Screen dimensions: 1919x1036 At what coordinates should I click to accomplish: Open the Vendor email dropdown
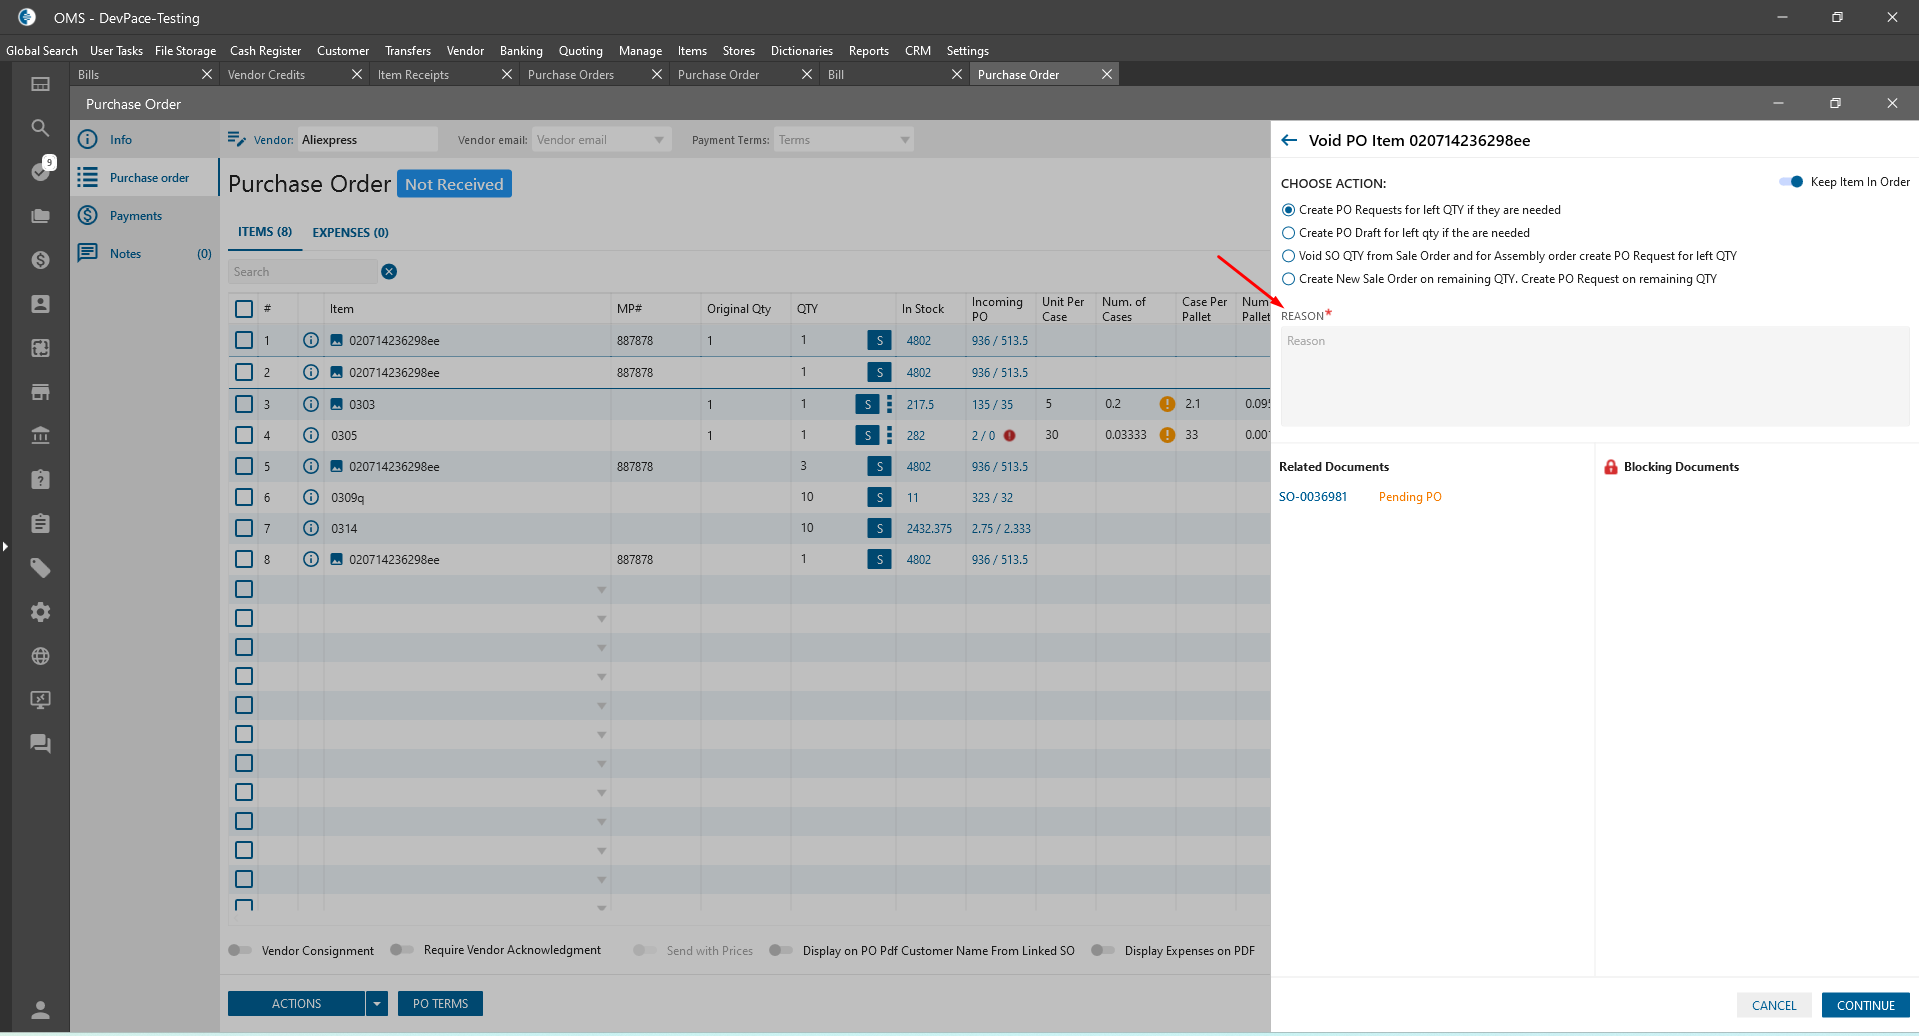click(659, 140)
